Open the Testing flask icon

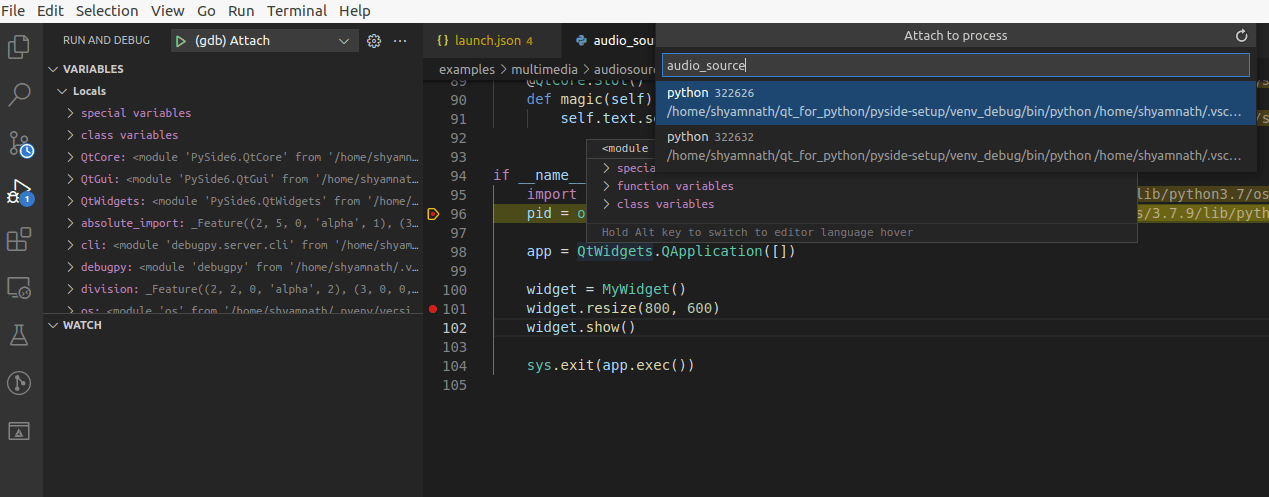[x=20, y=335]
